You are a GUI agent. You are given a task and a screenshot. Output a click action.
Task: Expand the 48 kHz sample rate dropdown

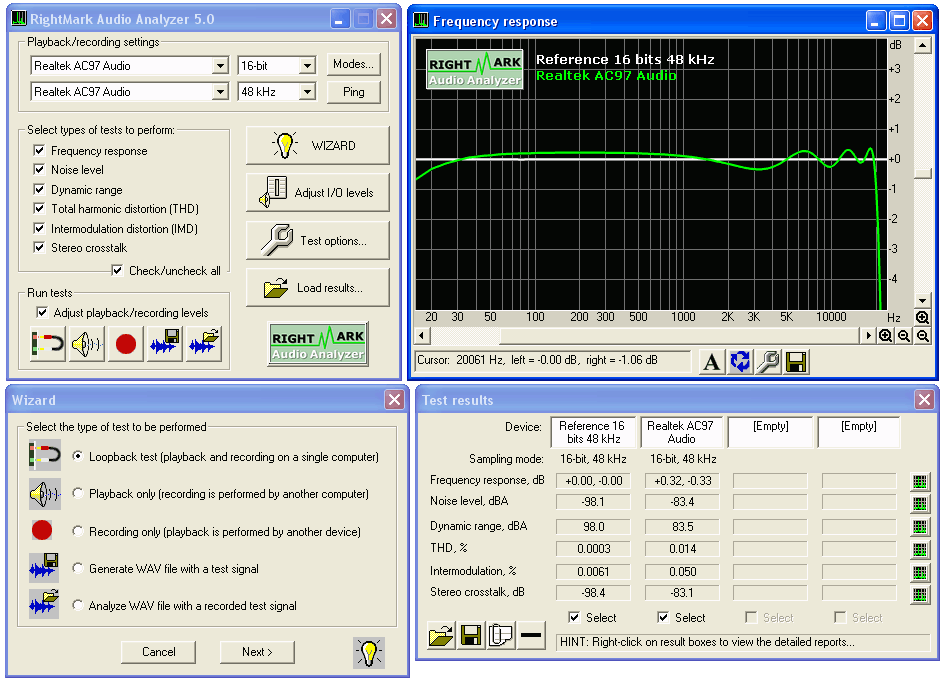coord(306,92)
